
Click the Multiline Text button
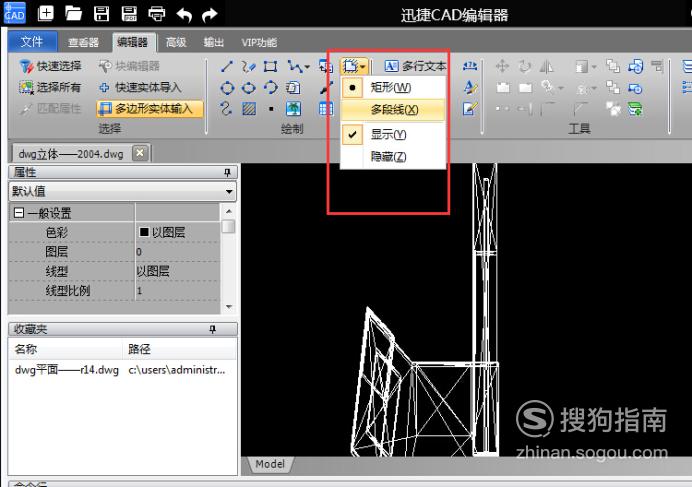point(415,66)
